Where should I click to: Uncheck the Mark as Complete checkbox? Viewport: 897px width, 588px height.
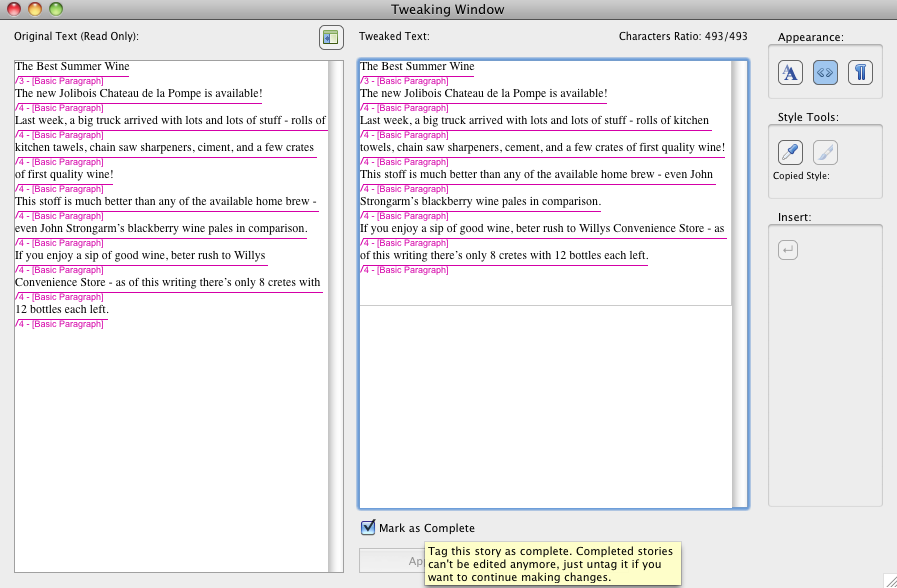pos(368,528)
